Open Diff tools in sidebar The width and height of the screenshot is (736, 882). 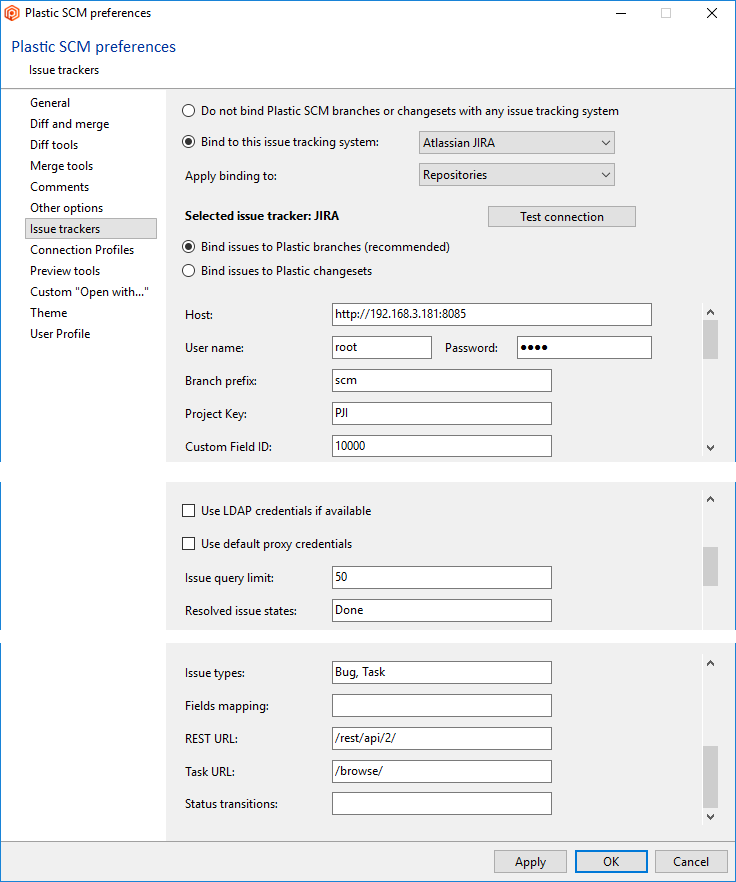coord(54,145)
